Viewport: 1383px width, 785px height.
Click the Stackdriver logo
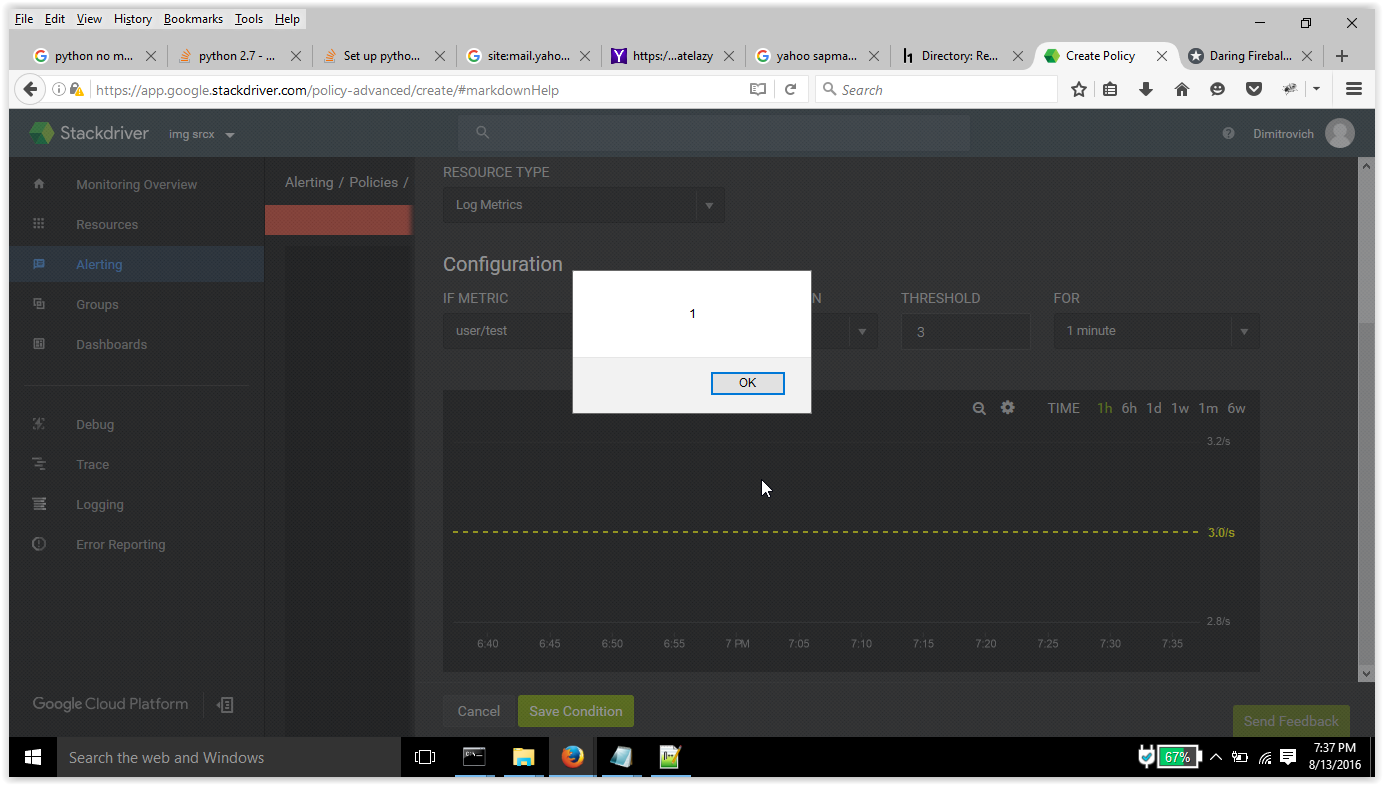(x=88, y=133)
